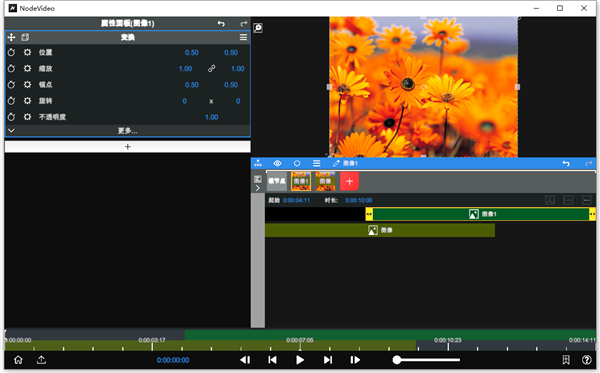The width and height of the screenshot is (600, 373).
Task: Select the 根节点 tab
Action: point(277,181)
